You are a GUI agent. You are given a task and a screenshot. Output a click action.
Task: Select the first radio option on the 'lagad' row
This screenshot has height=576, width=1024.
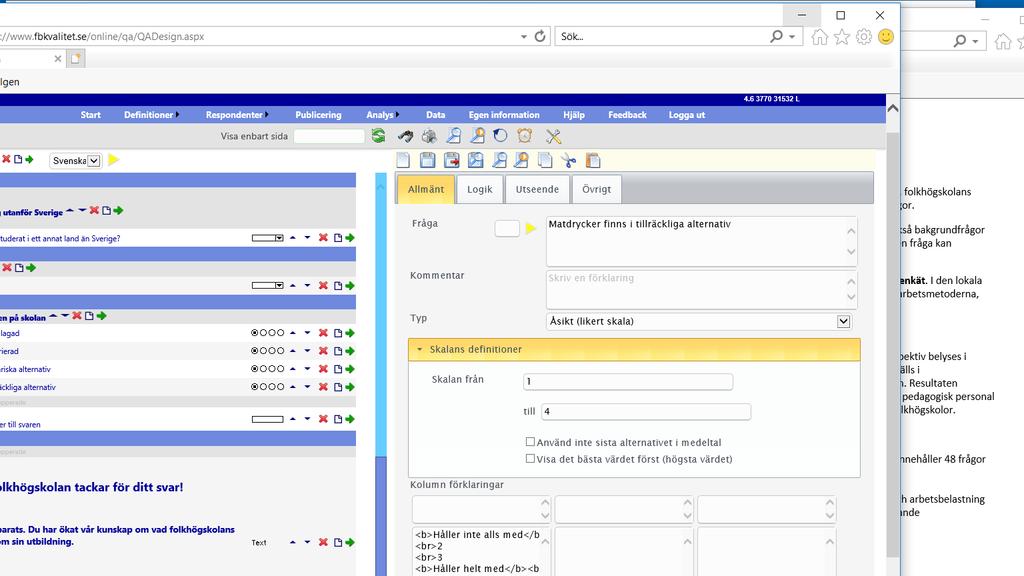click(255, 333)
